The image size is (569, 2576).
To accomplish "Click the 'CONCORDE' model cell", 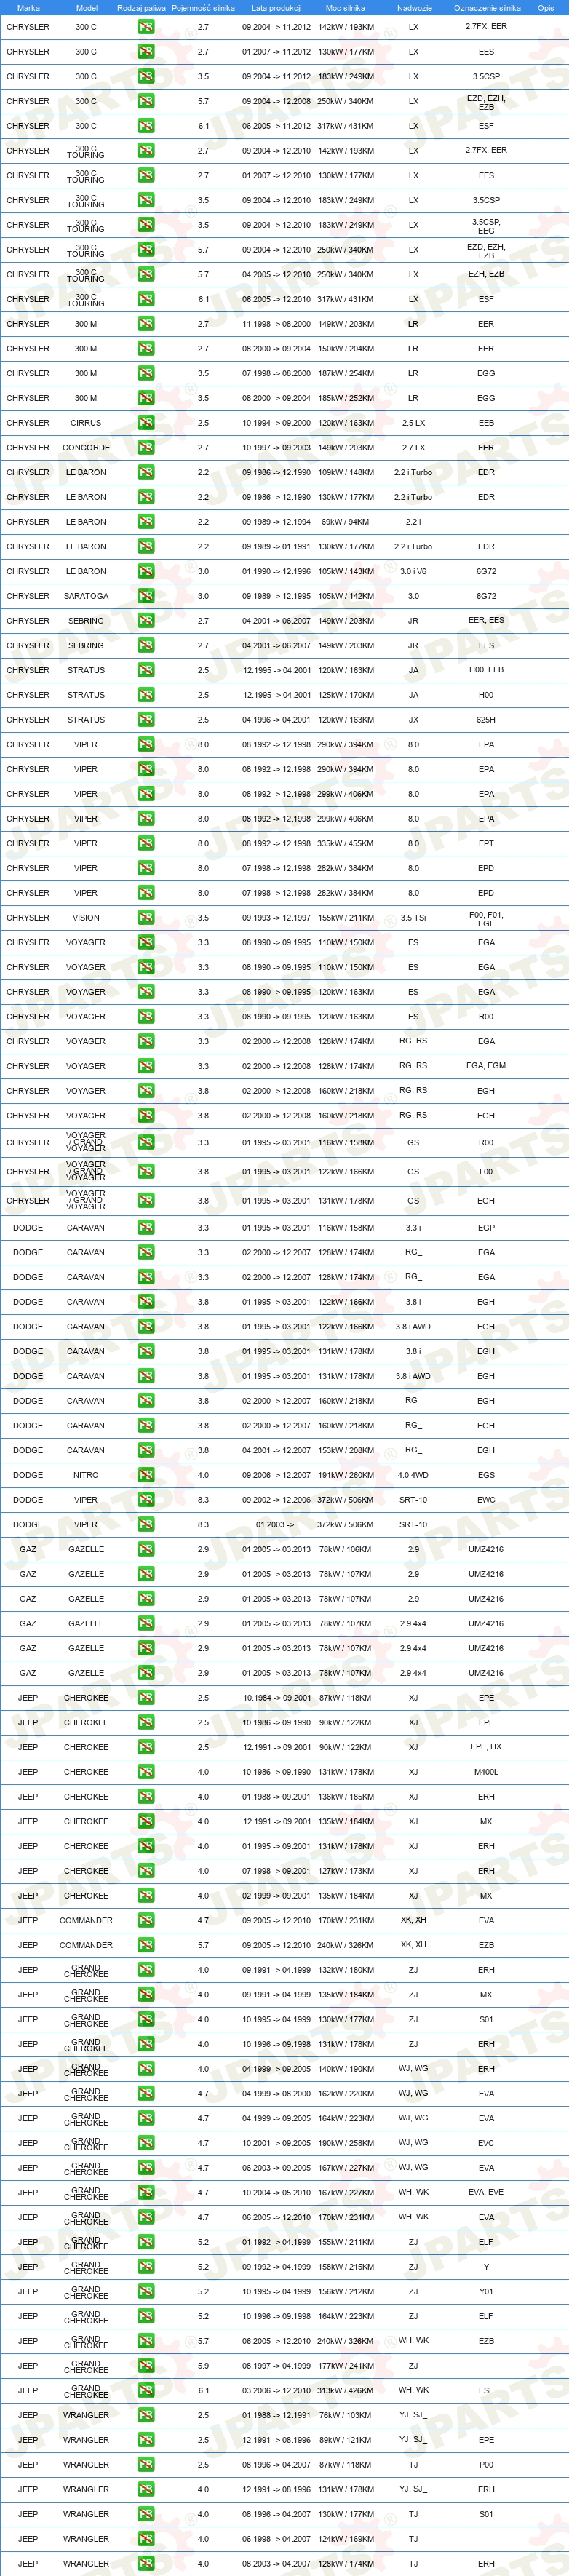I will (86, 448).
